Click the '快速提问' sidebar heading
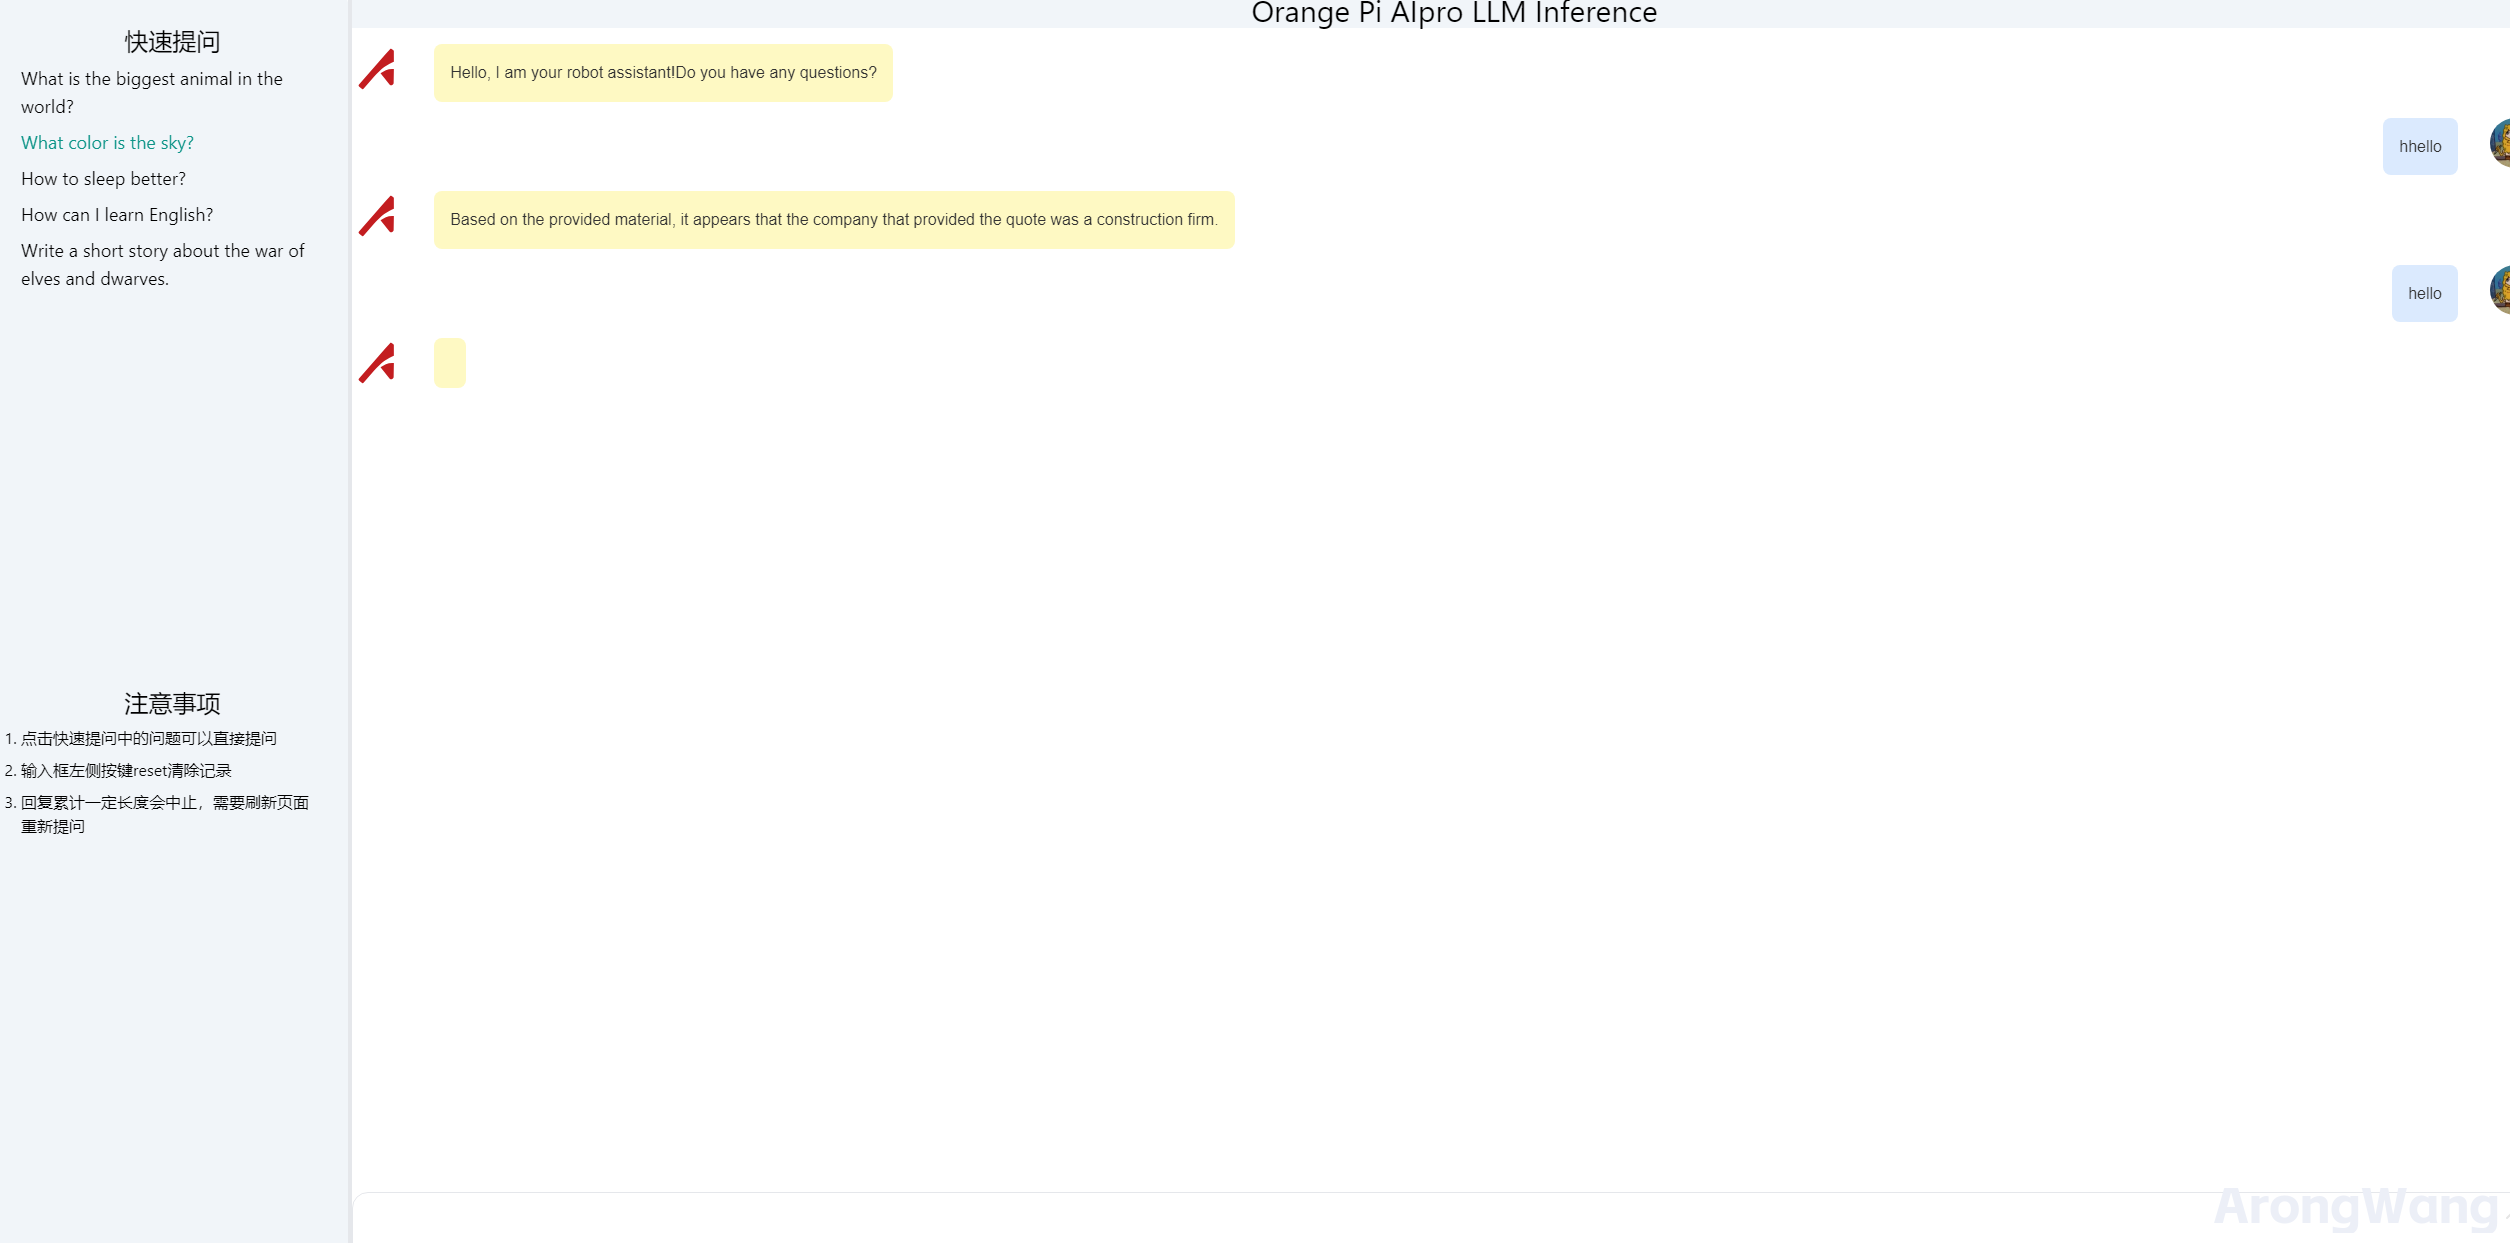This screenshot has height=1243, width=2510. tap(172, 42)
